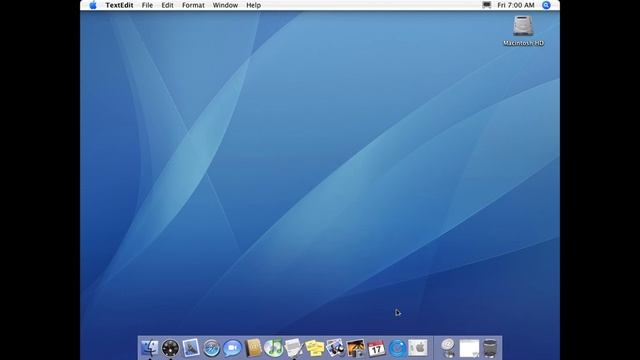Viewport: 640px width, 360px height.
Task: Launch iTunes from the Dock
Action: click(273, 347)
